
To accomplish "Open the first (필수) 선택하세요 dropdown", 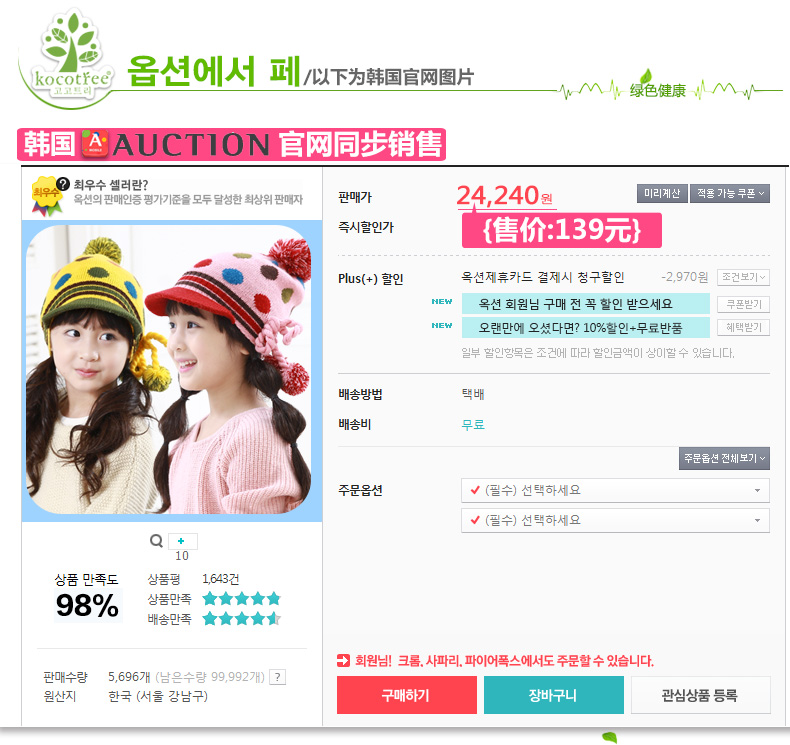I will click(x=615, y=490).
